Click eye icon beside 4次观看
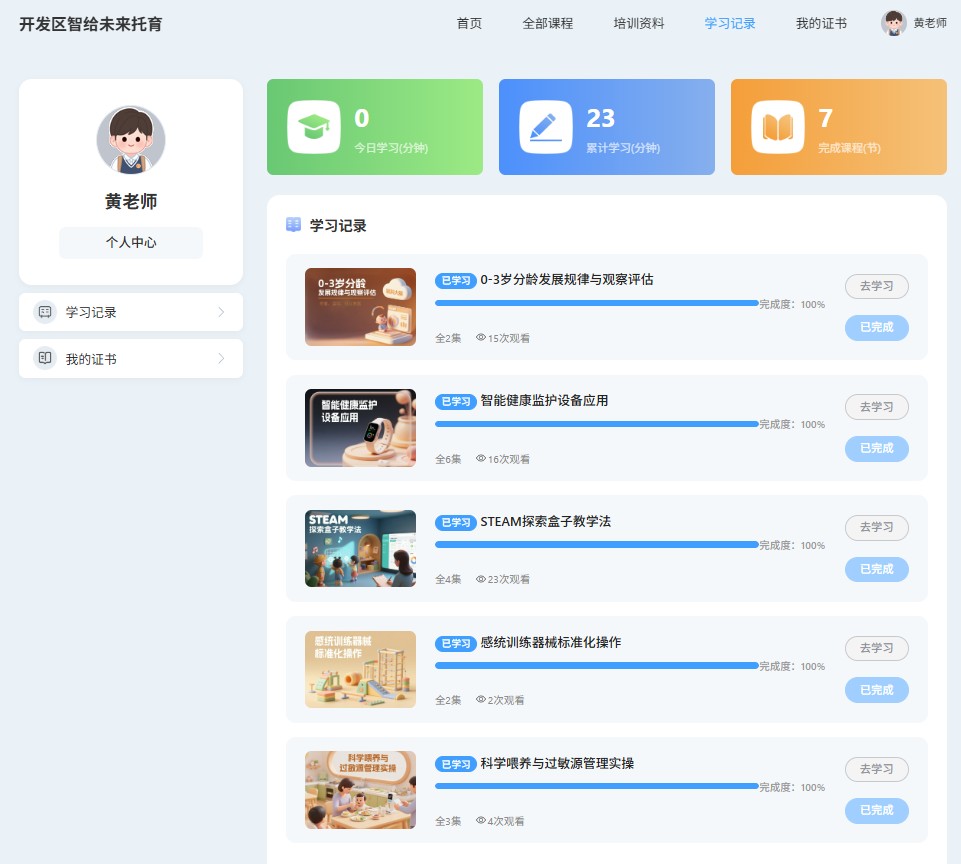Viewport: 961px width, 864px height. click(x=481, y=821)
